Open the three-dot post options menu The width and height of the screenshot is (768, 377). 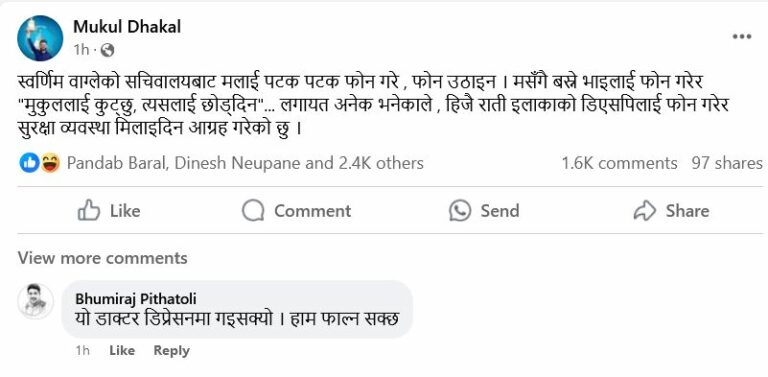coord(742,37)
